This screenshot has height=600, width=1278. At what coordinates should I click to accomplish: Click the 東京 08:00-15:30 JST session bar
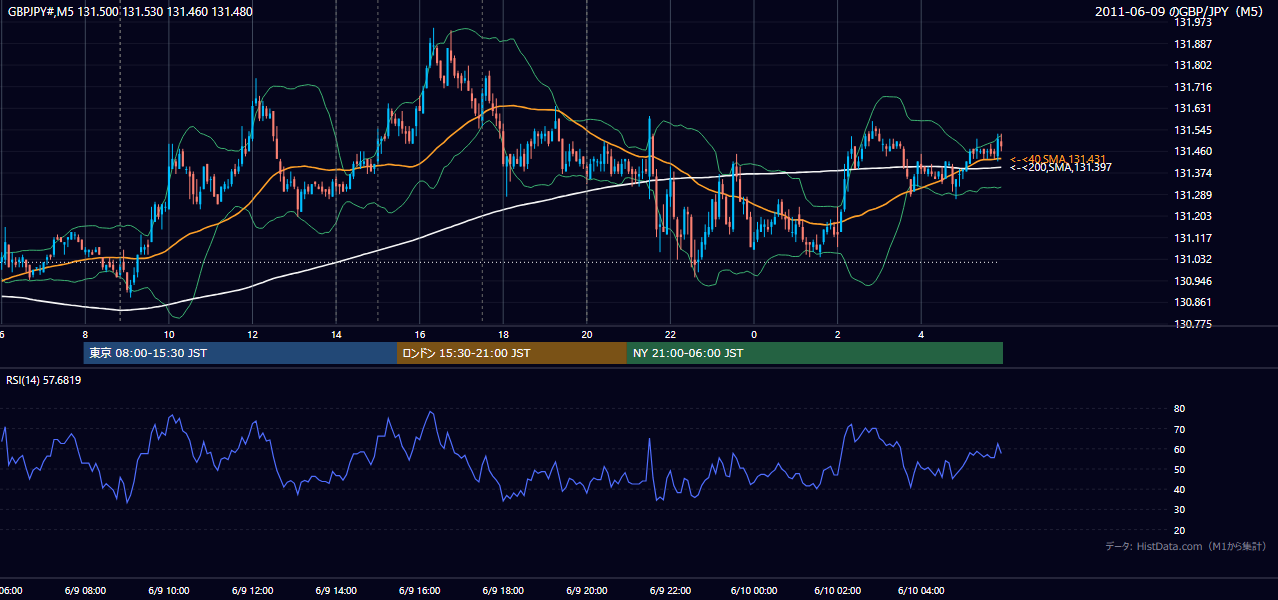pos(240,353)
